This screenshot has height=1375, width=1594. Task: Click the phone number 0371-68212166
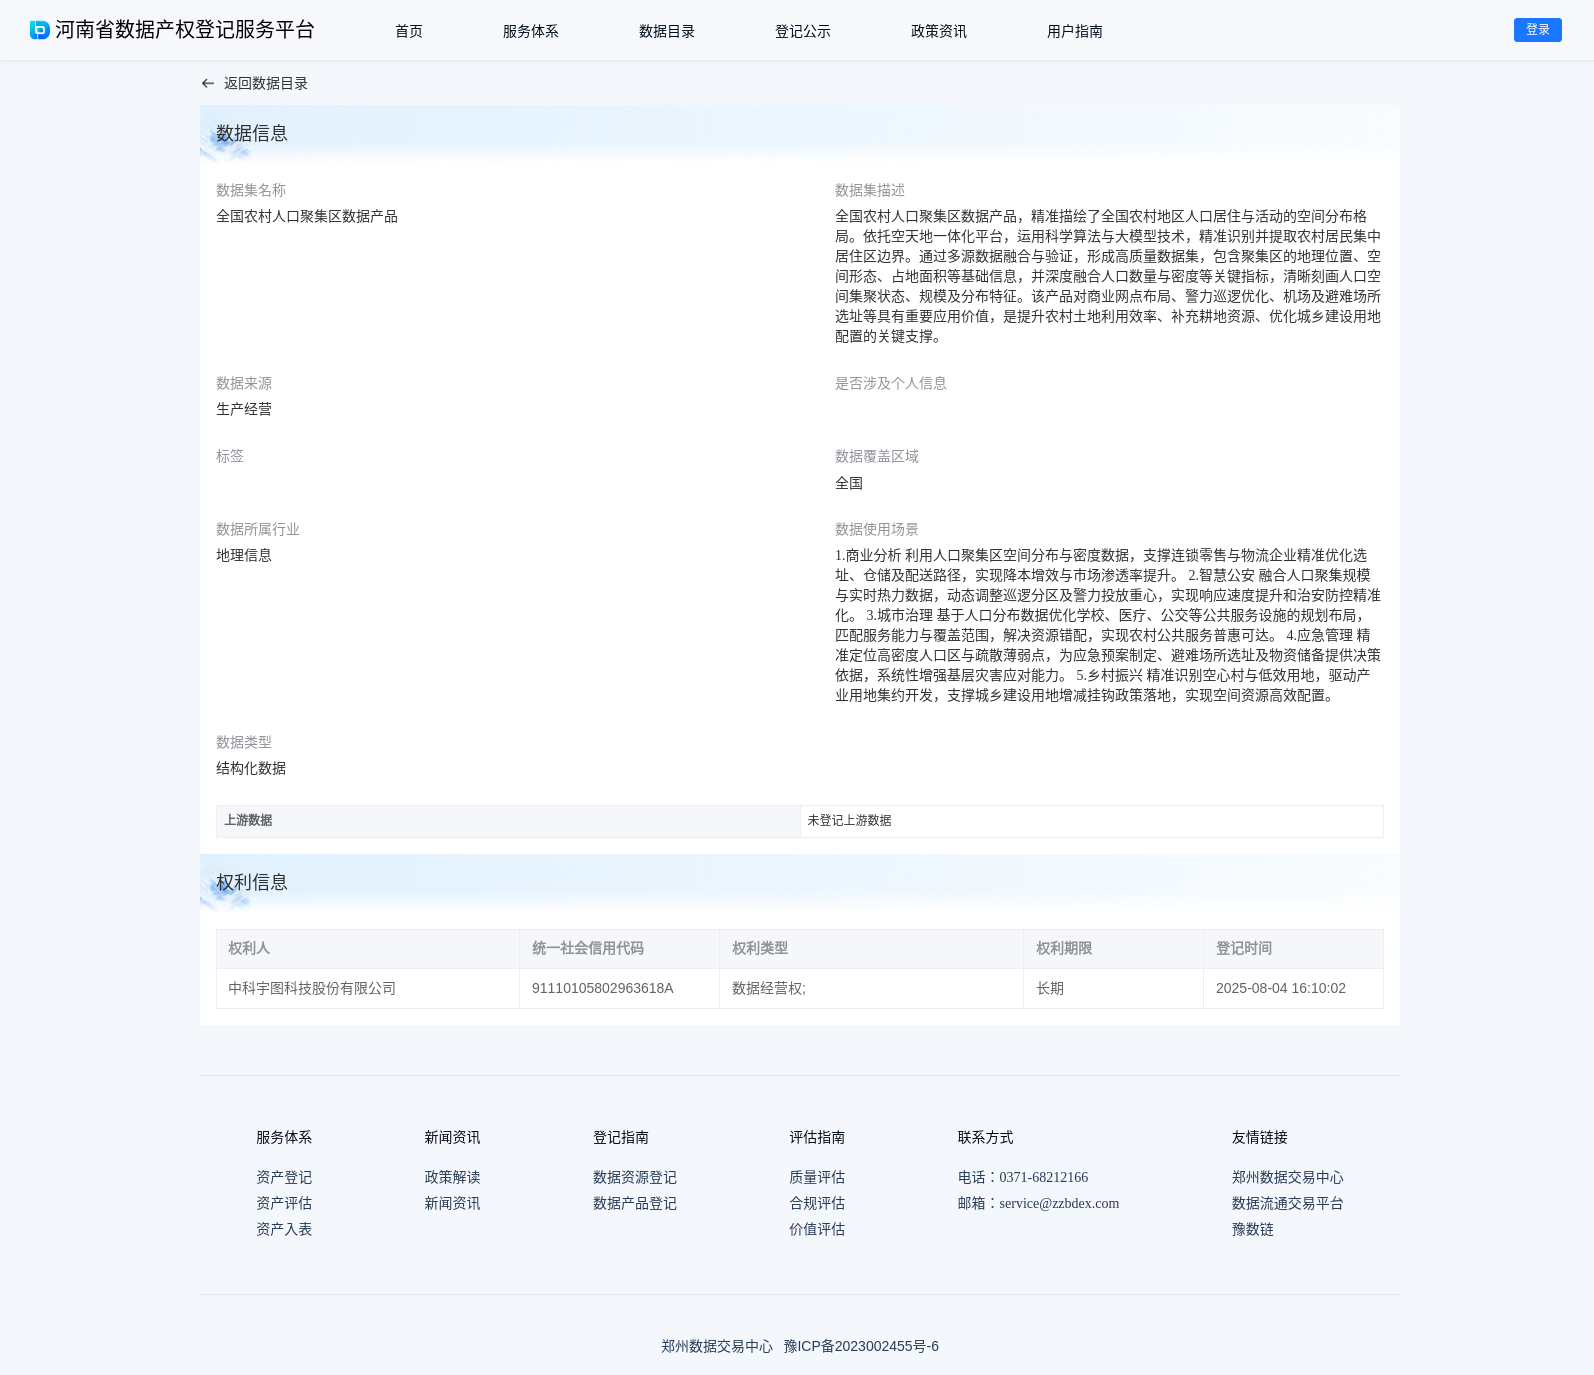1044,1177
